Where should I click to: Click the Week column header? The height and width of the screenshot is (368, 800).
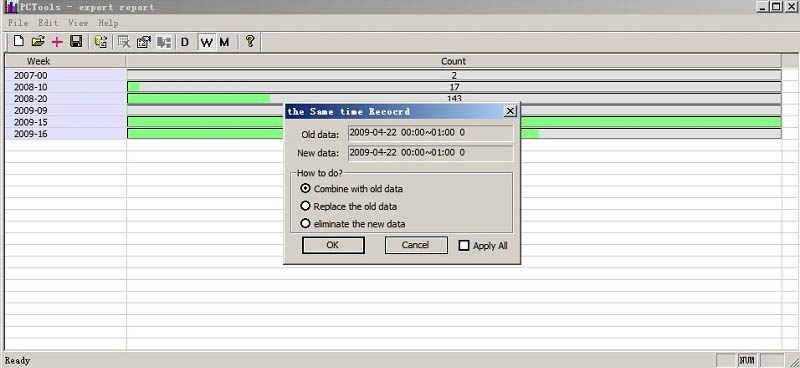[65, 61]
